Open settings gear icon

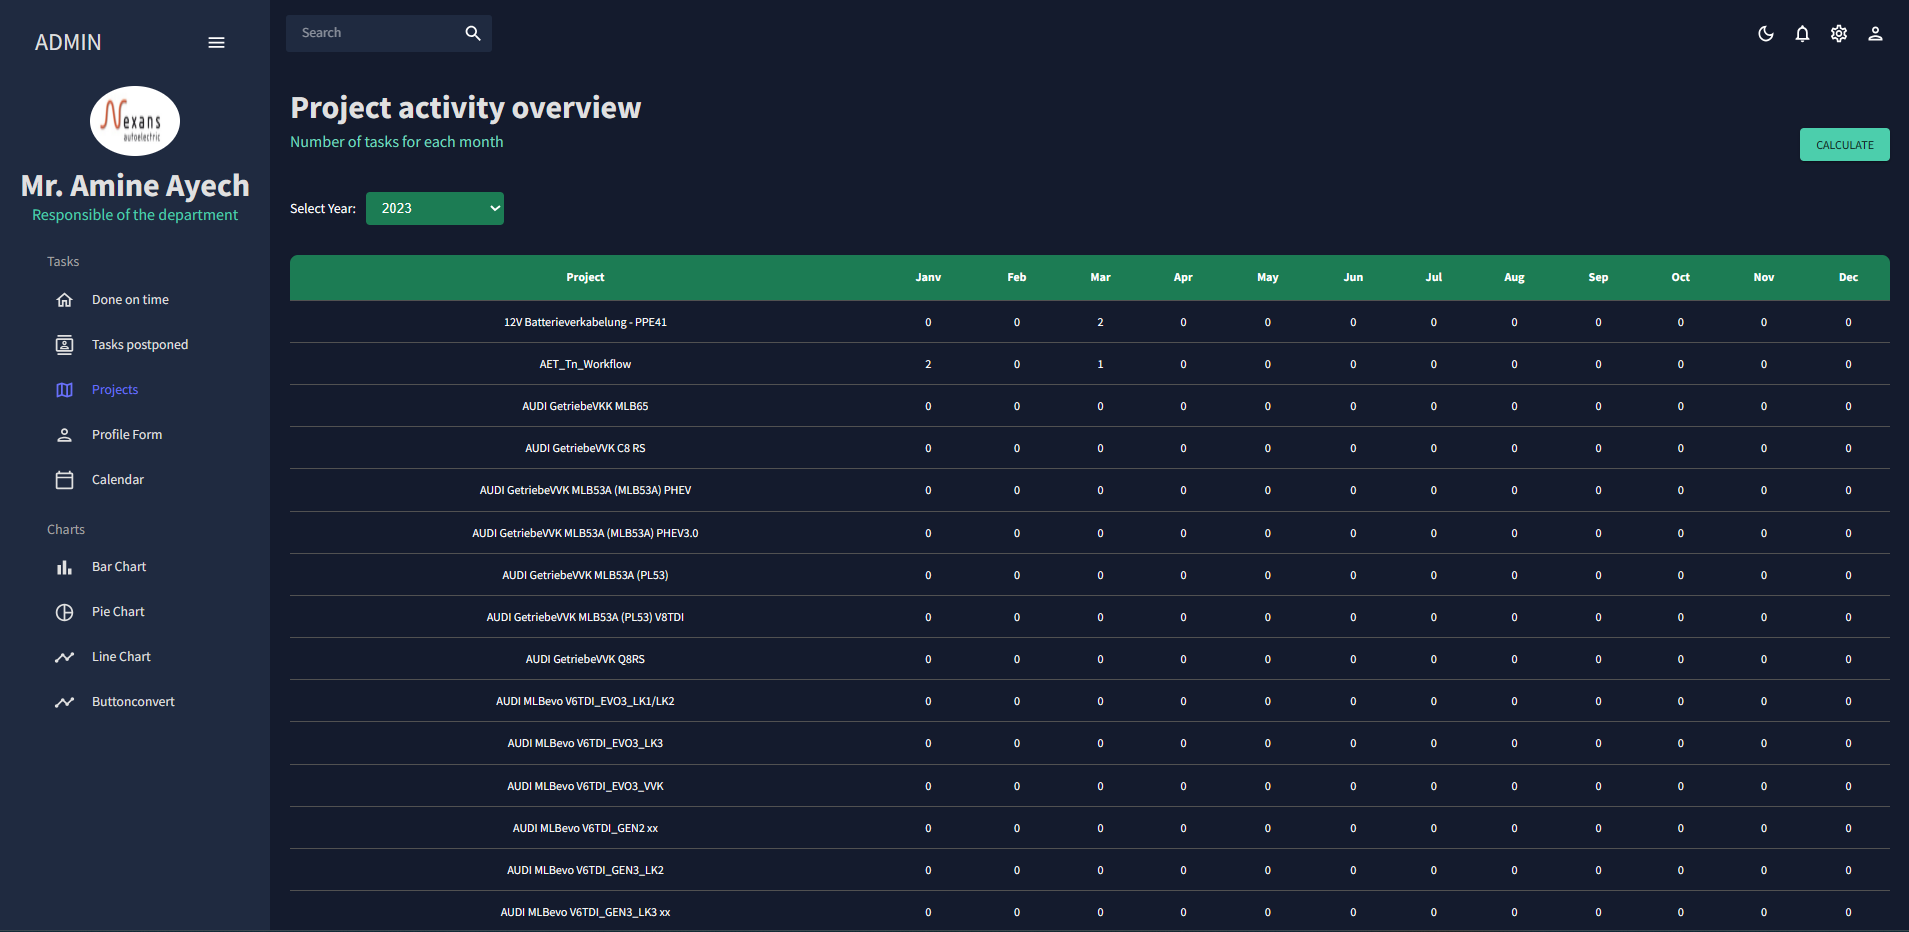click(x=1838, y=34)
